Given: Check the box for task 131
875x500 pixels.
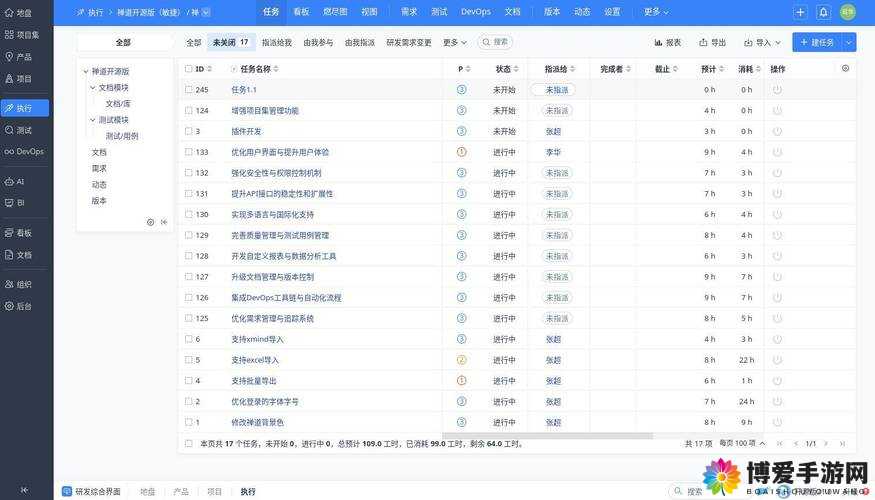Looking at the screenshot, I should tap(189, 194).
